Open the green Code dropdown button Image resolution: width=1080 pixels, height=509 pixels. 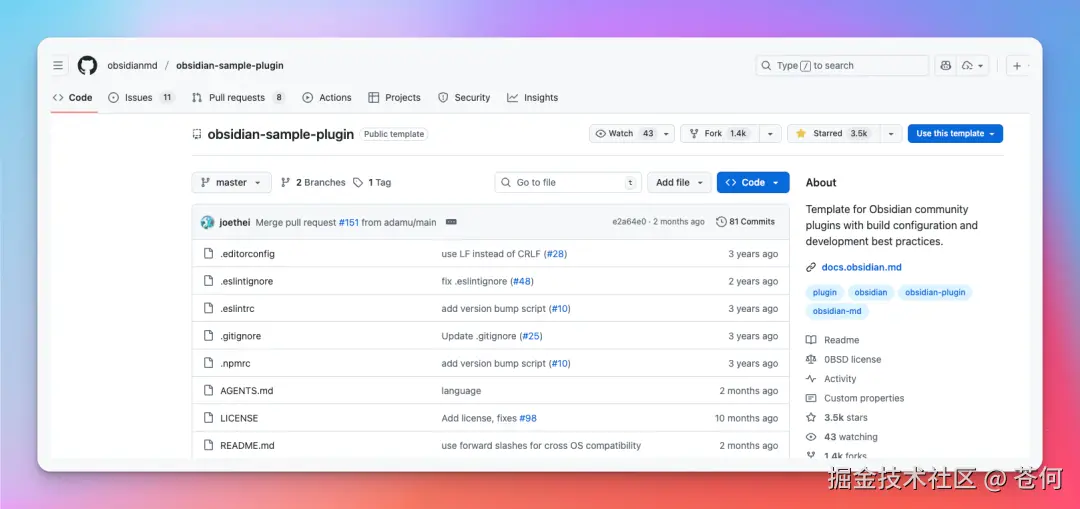point(753,183)
